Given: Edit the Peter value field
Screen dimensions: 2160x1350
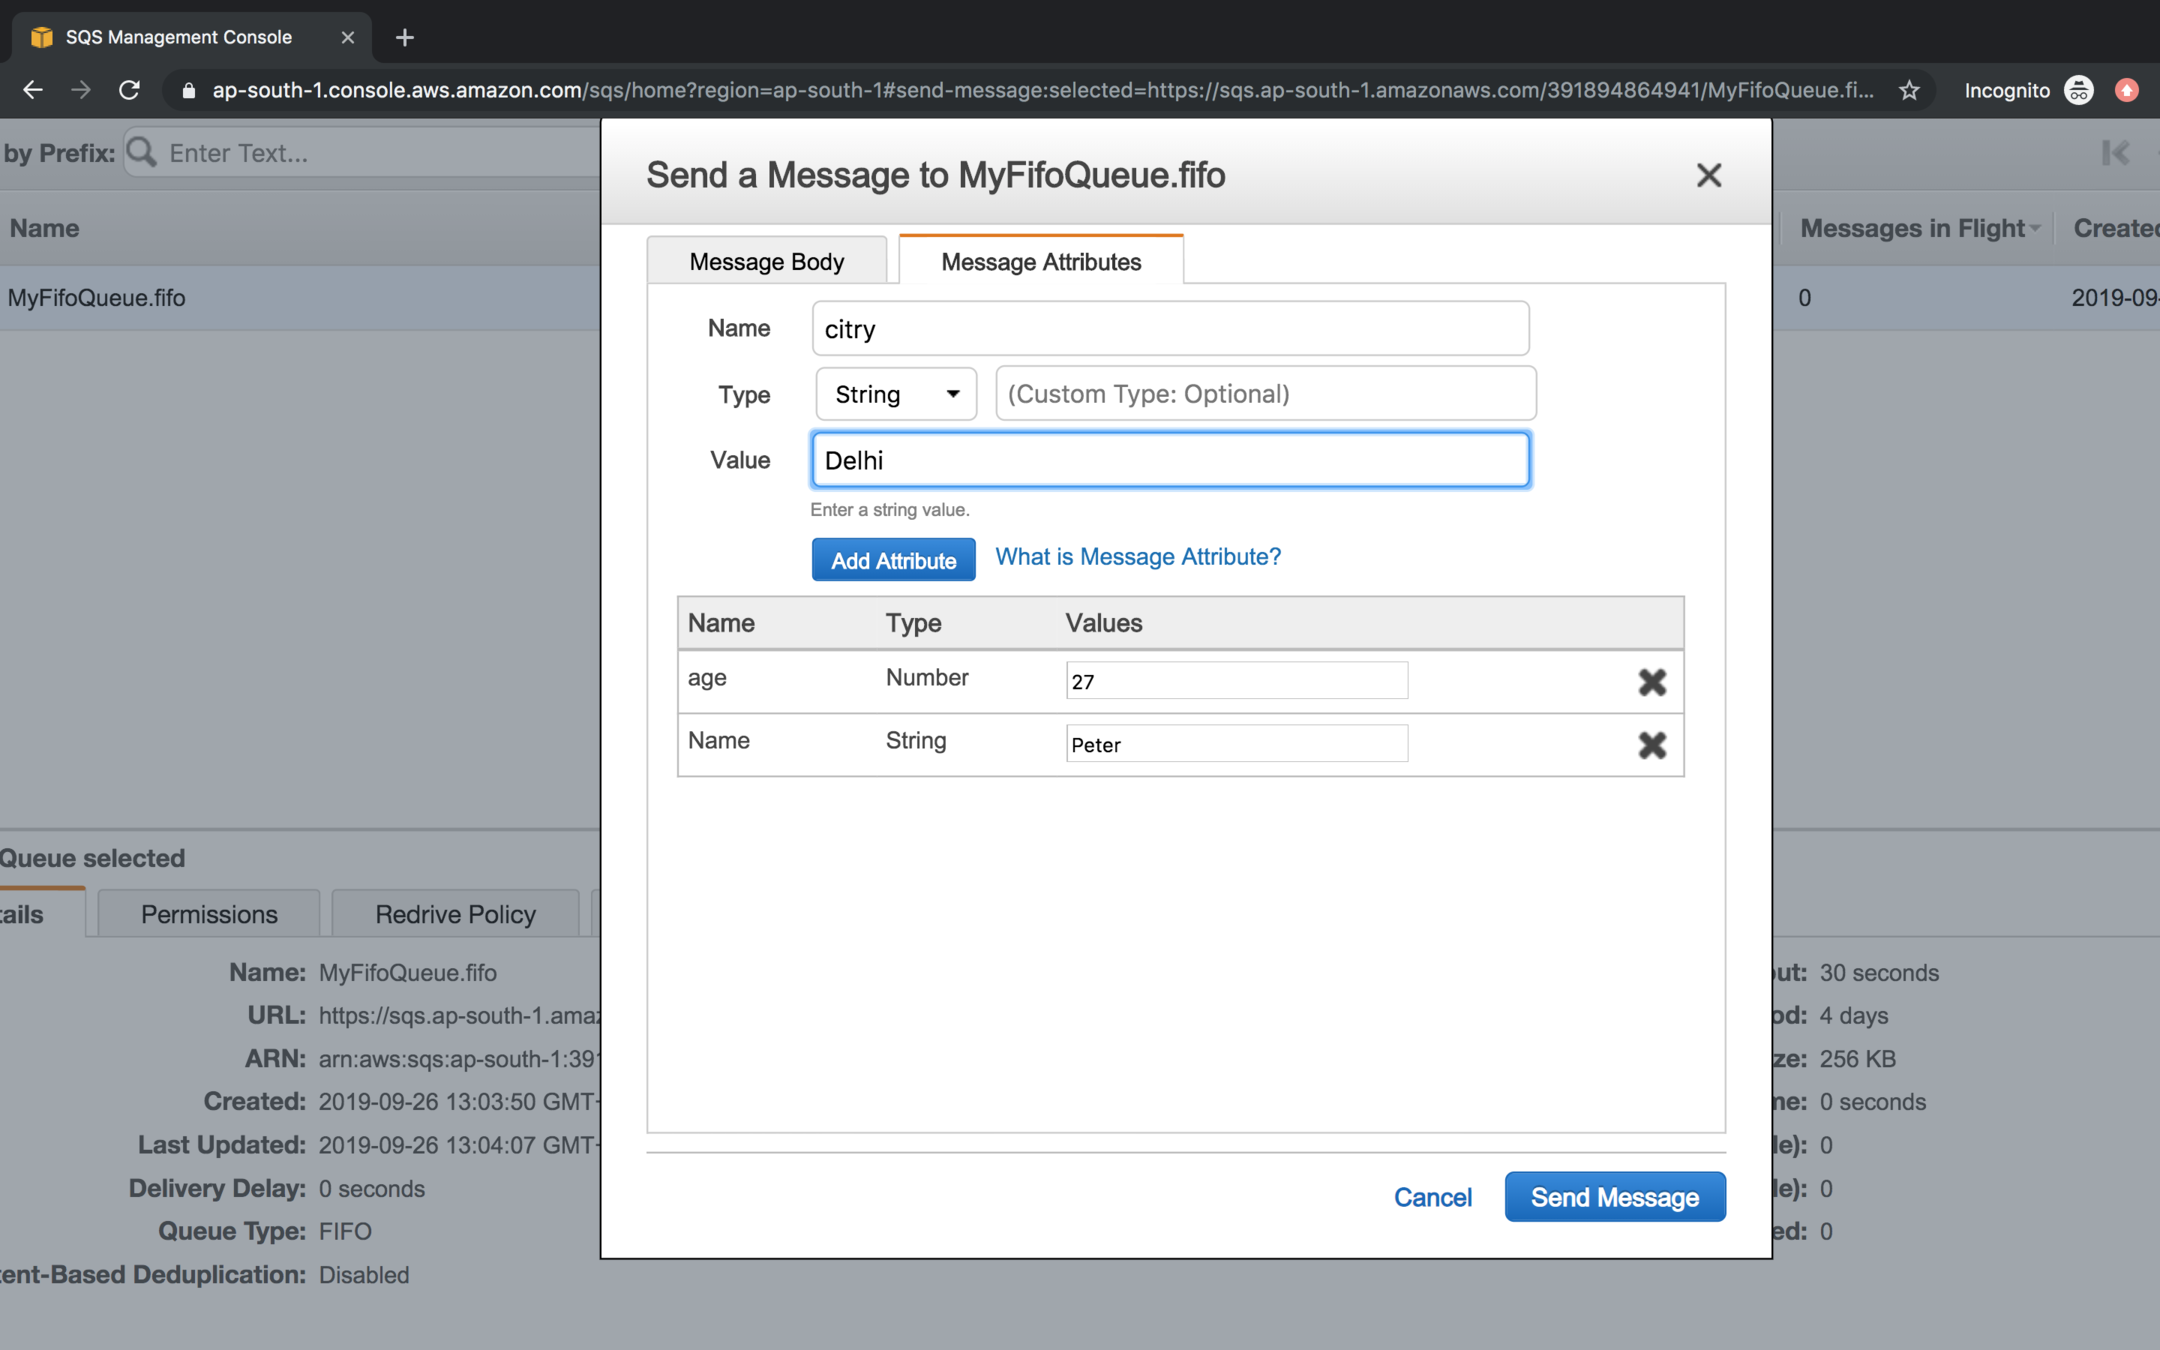Looking at the screenshot, I should (1237, 744).
